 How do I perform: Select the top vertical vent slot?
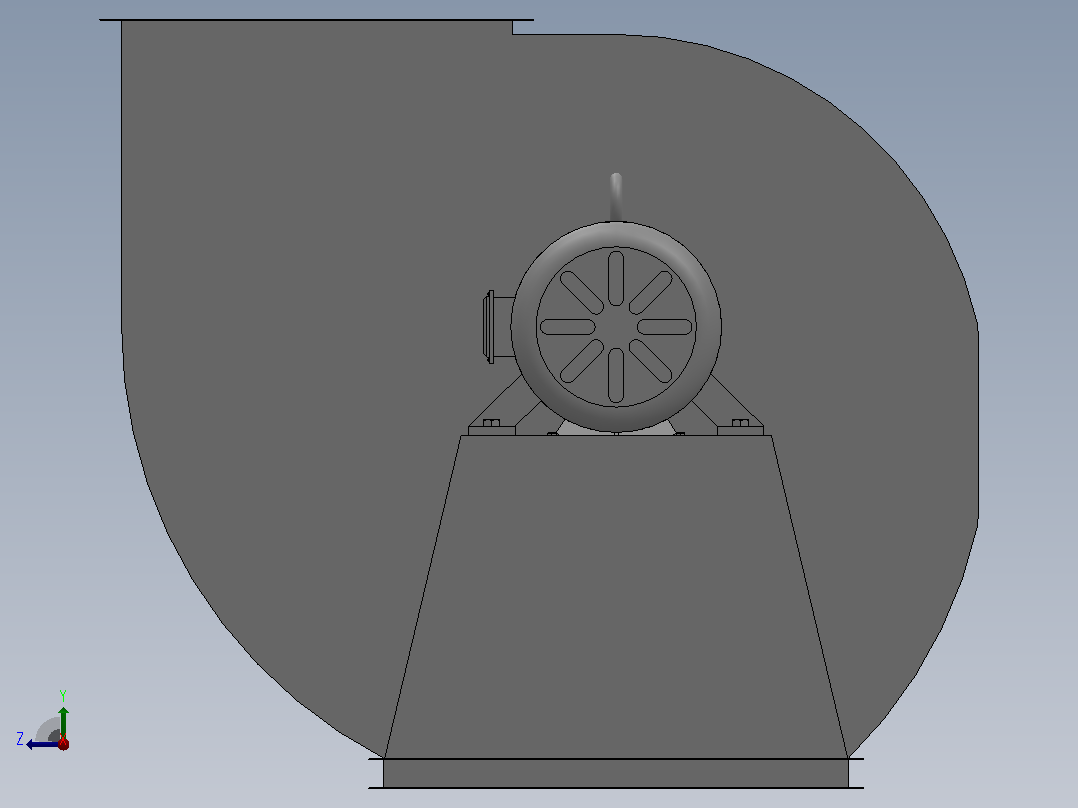(616, 278)
